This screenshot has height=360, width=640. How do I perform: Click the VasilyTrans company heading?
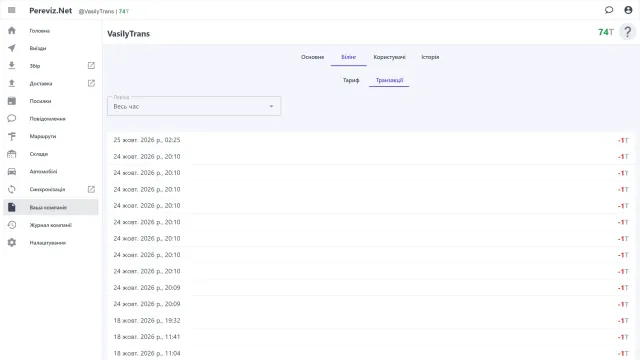click(x=129, y=34)
